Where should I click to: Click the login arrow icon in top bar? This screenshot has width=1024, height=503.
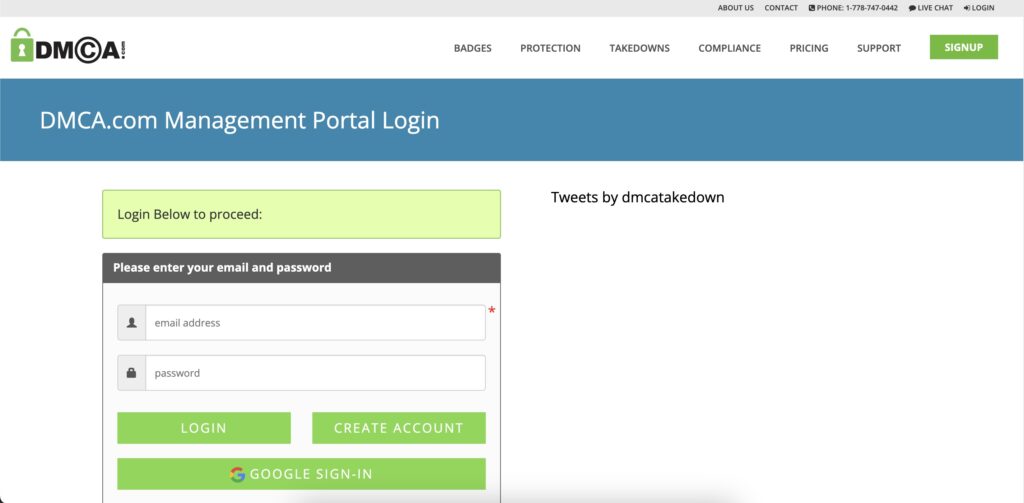967,8
